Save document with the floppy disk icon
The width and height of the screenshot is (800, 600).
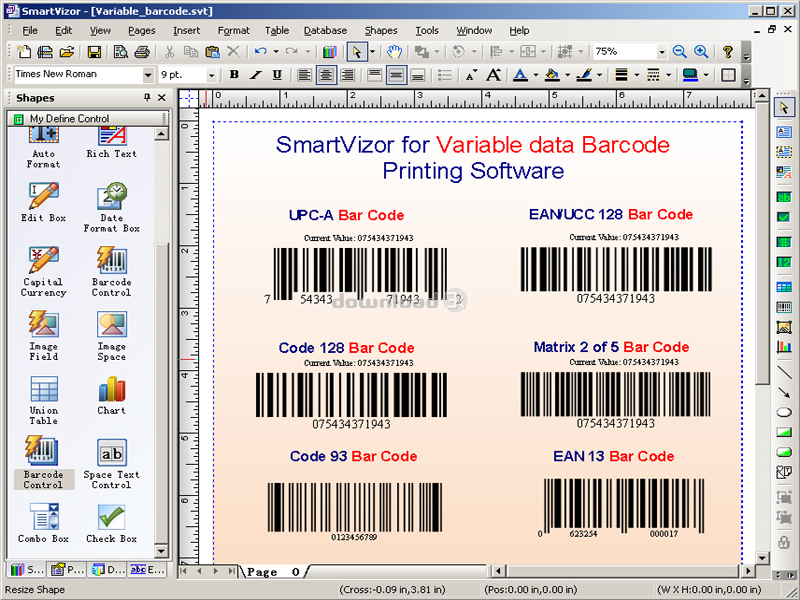coord(94,52)
